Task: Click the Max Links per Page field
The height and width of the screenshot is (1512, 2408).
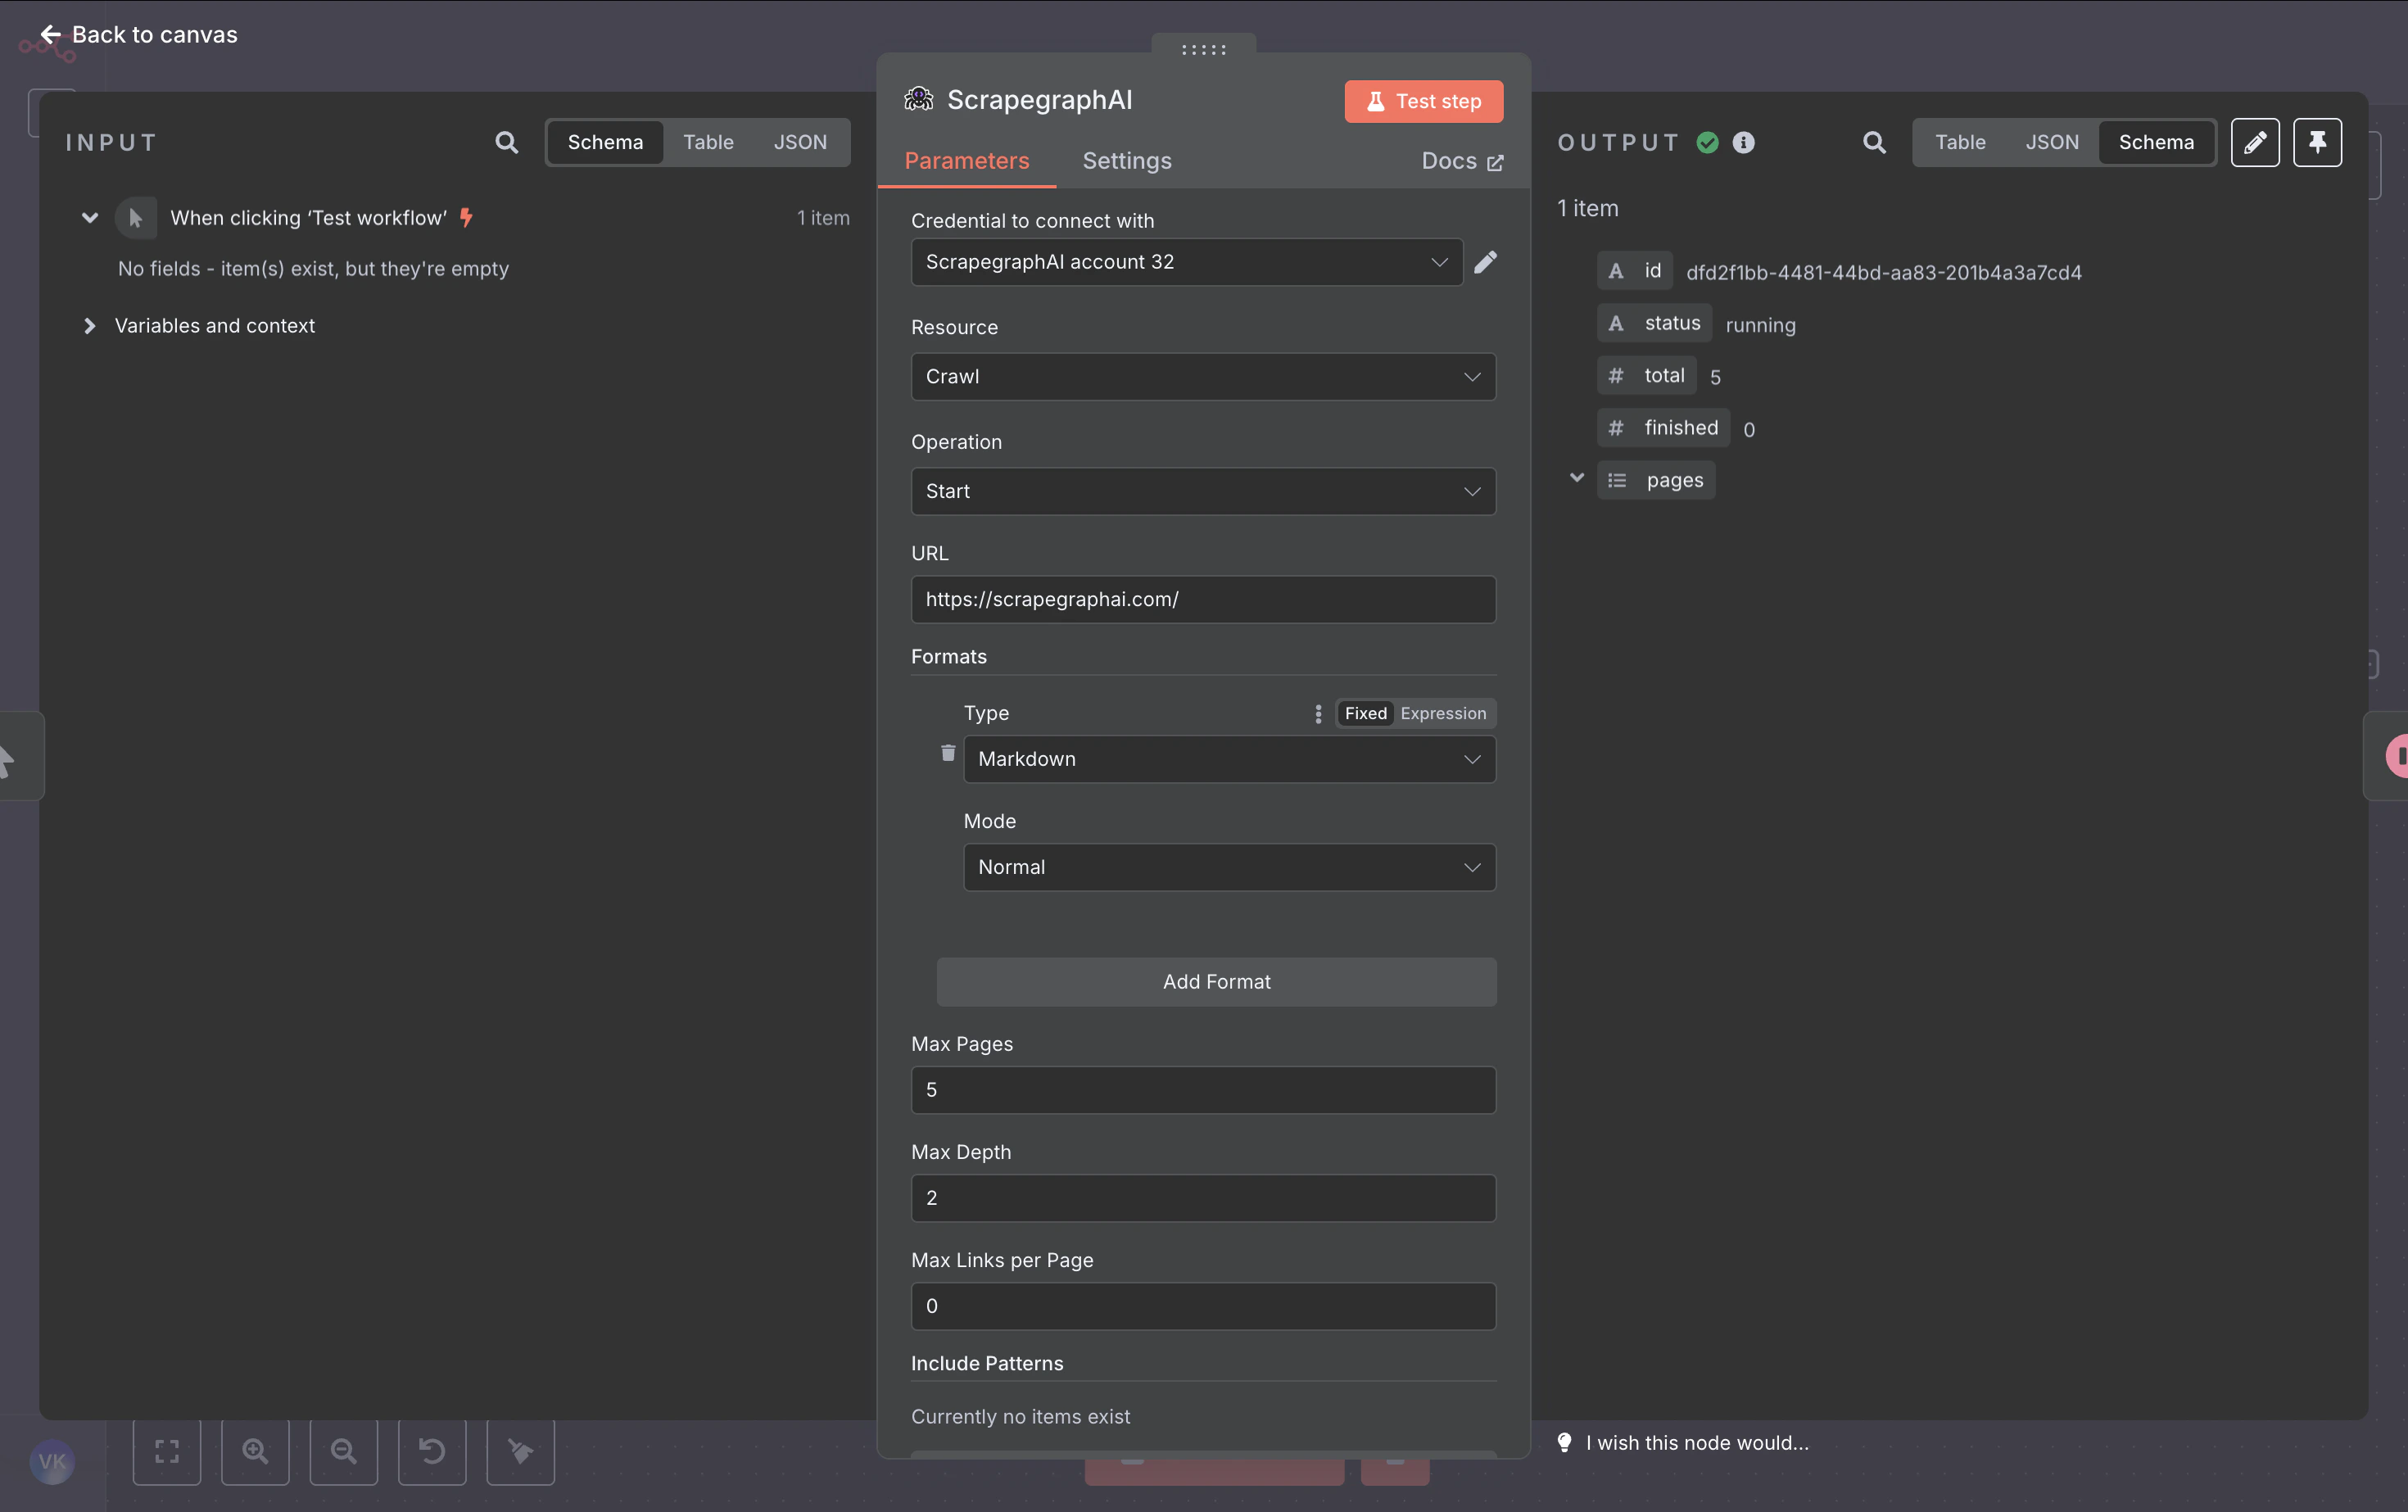Action: pyautogui.click(x=1203, y=1306)
